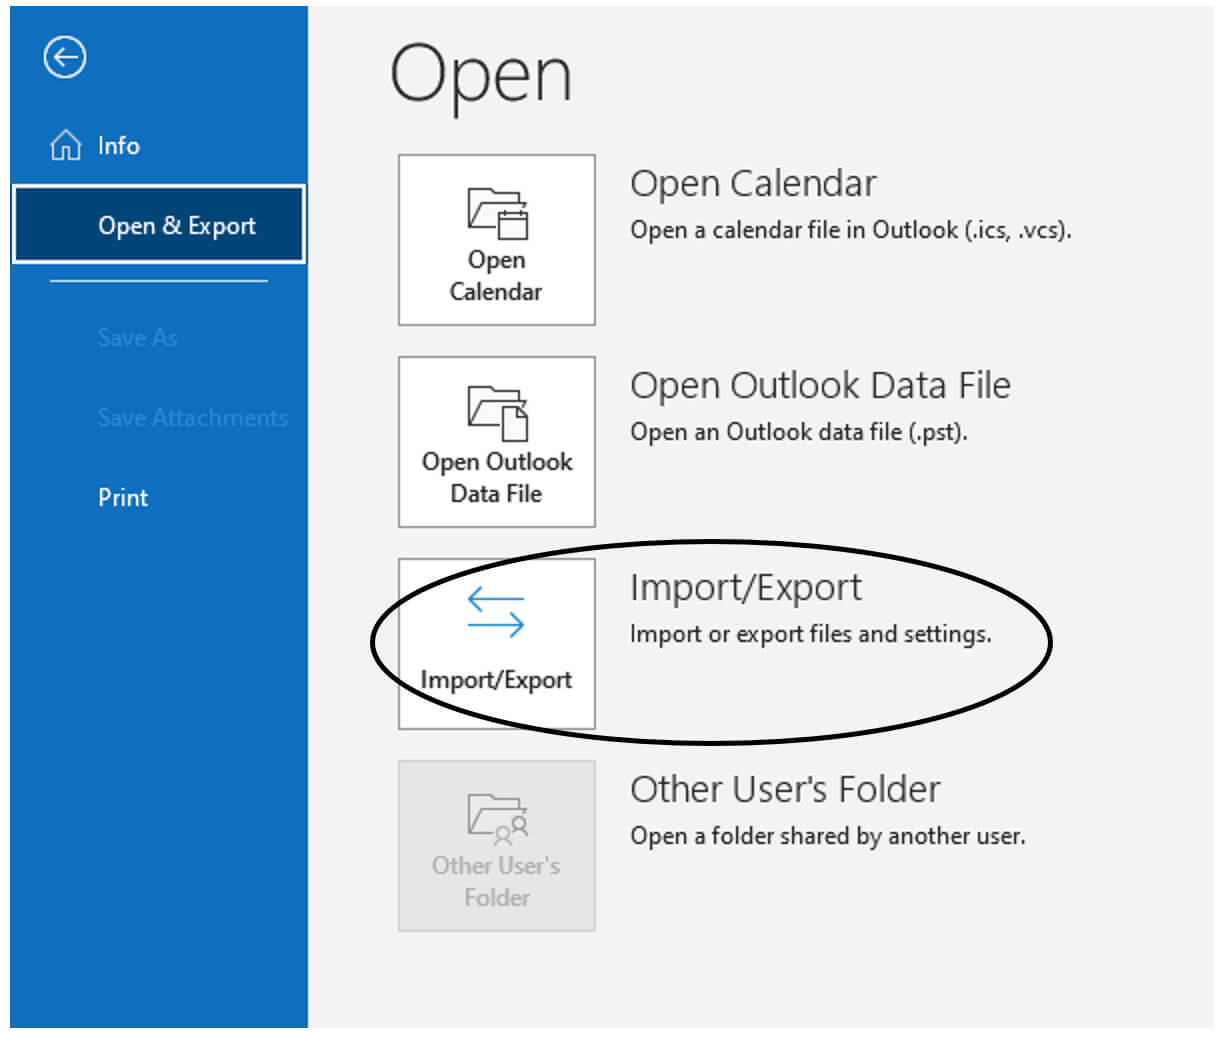The width and height of the screenshot is (1223, 1037).
Task: Click the import or export files description text
Action: pos(810,634)
